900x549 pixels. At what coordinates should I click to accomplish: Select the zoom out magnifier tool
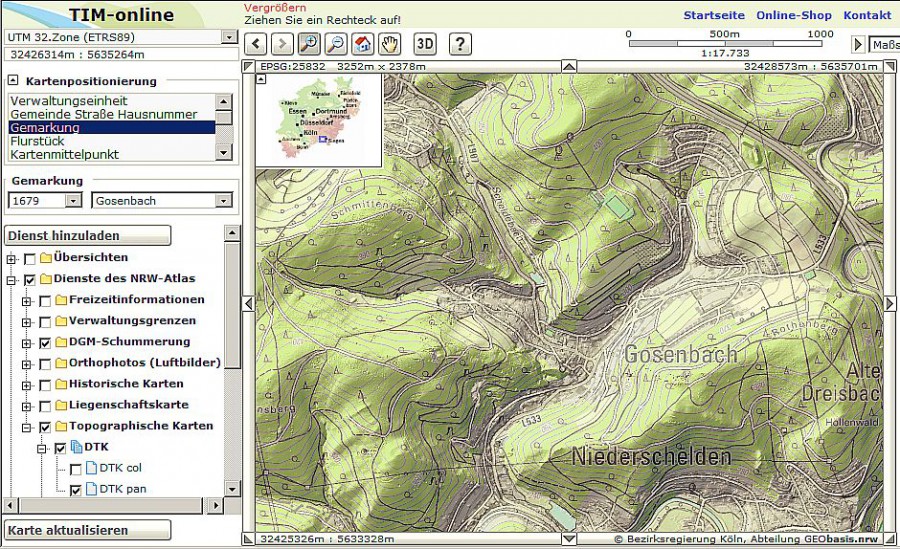coord(335,43)
